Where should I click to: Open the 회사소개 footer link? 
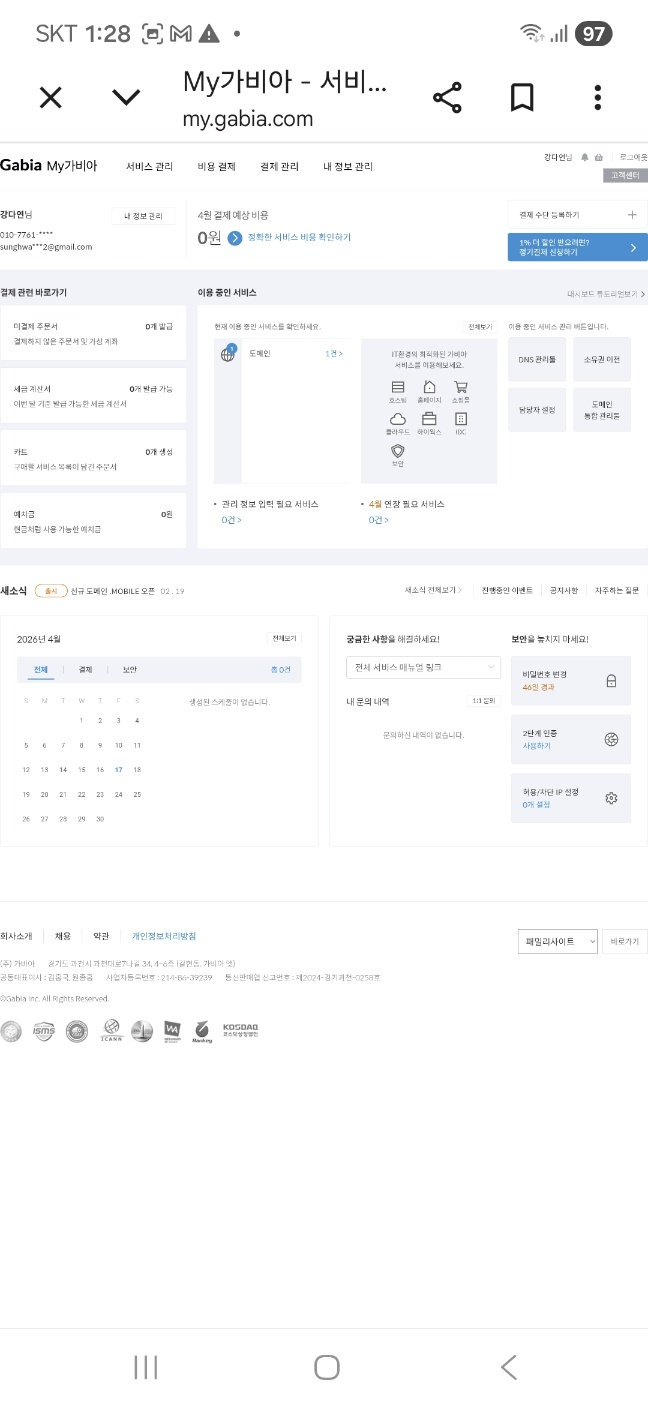pyautogui.click(x=16, y=936)
